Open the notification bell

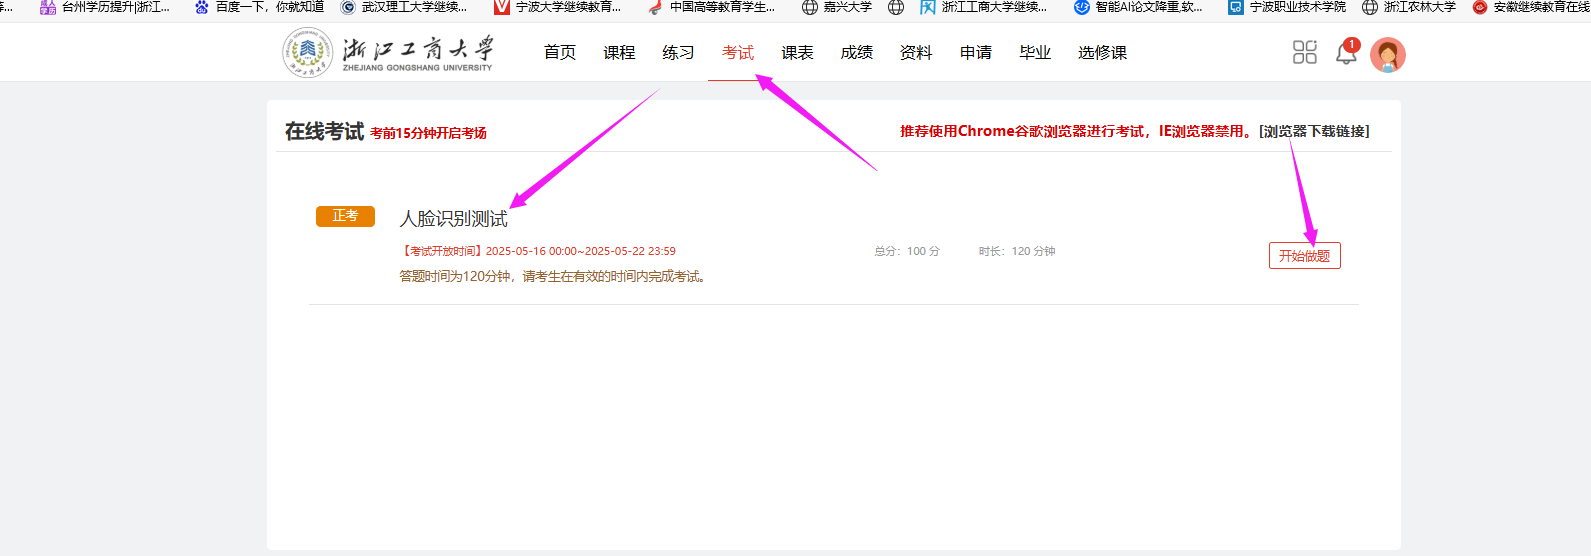[x=1346, y=53]
